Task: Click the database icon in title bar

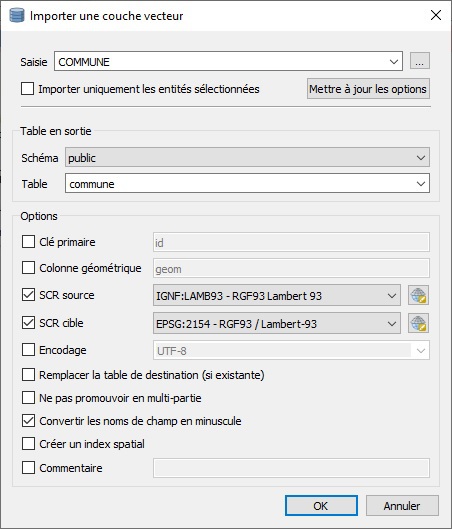Action: coord(17,16)
